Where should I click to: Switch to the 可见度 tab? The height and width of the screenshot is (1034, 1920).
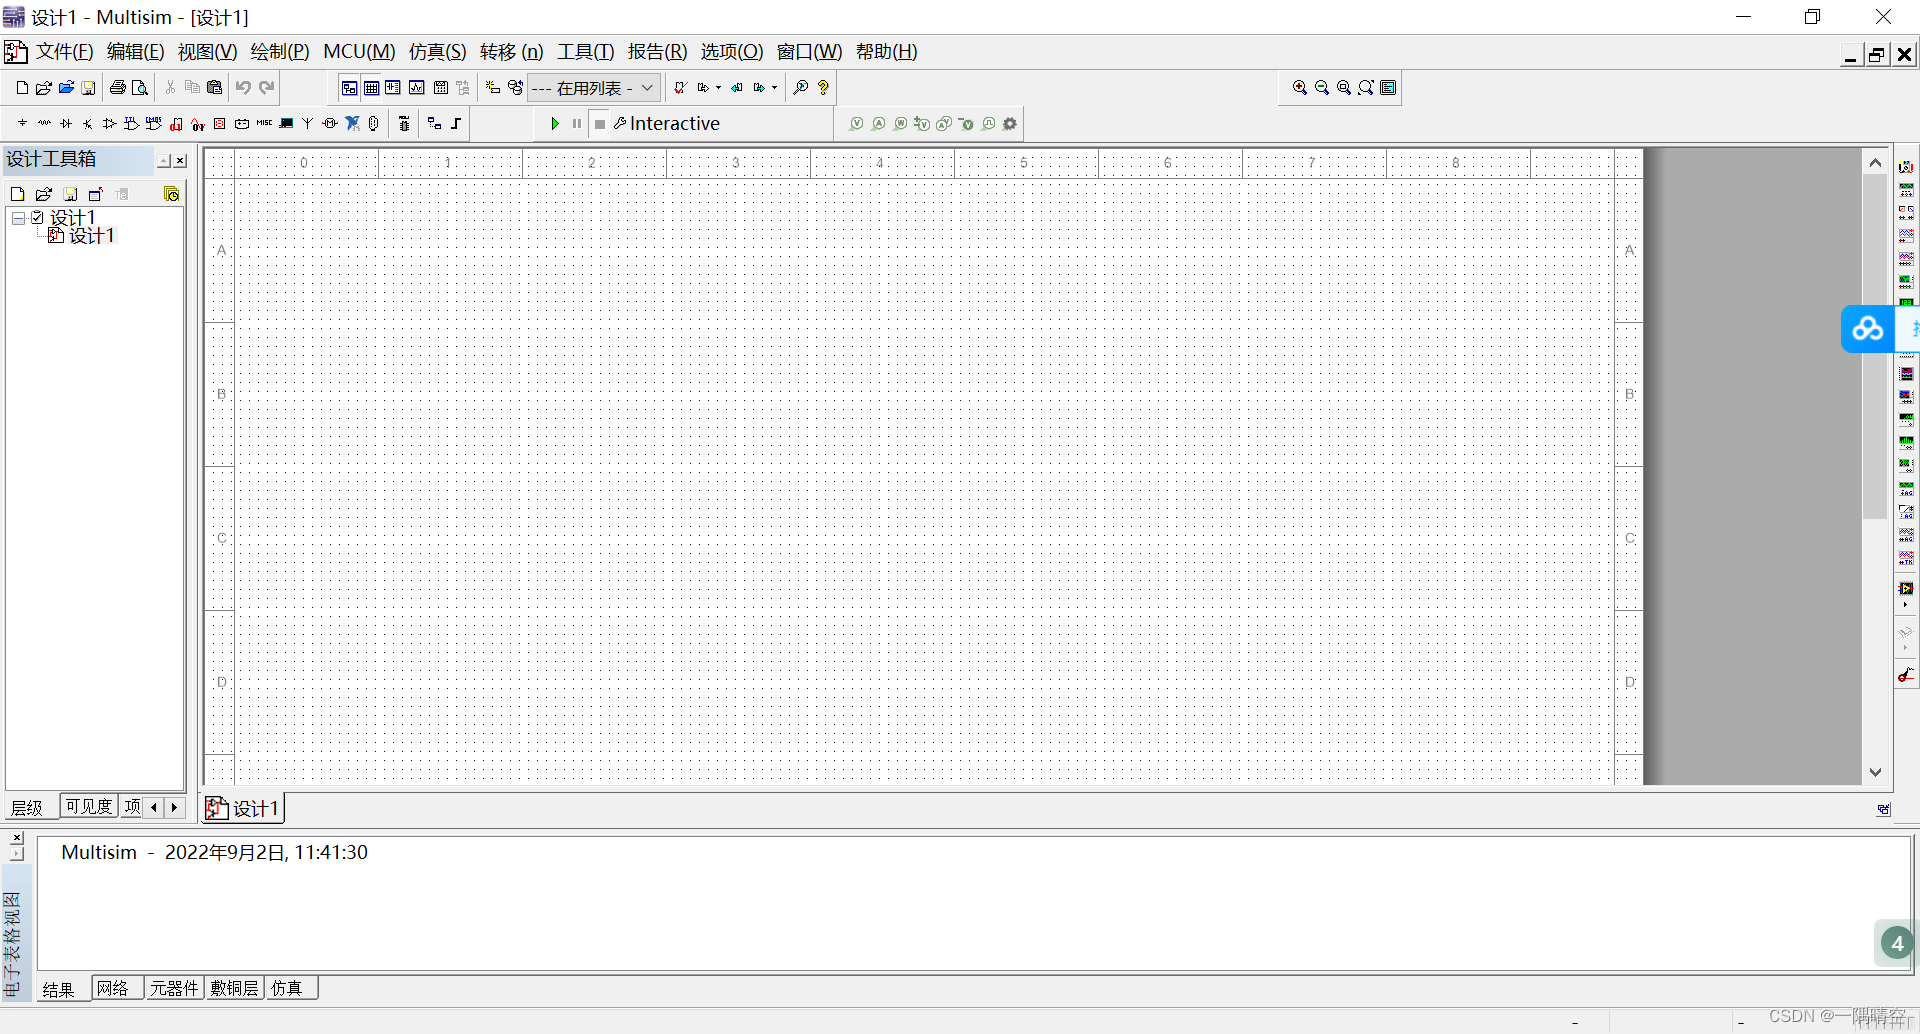point(89,806)
